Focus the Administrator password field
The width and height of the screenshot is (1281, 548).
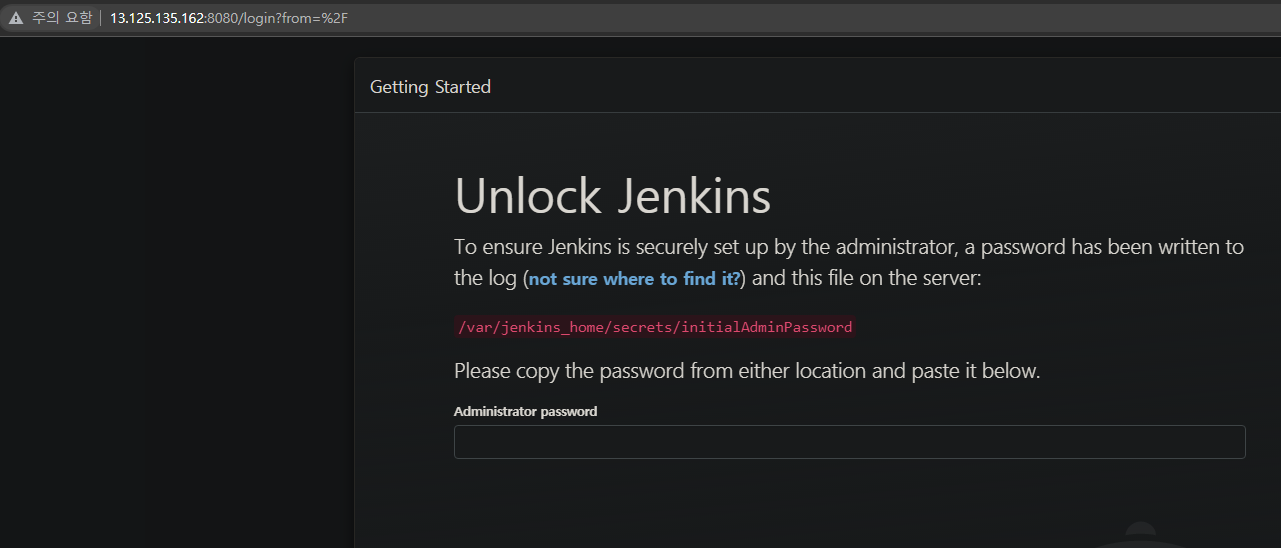850,442
